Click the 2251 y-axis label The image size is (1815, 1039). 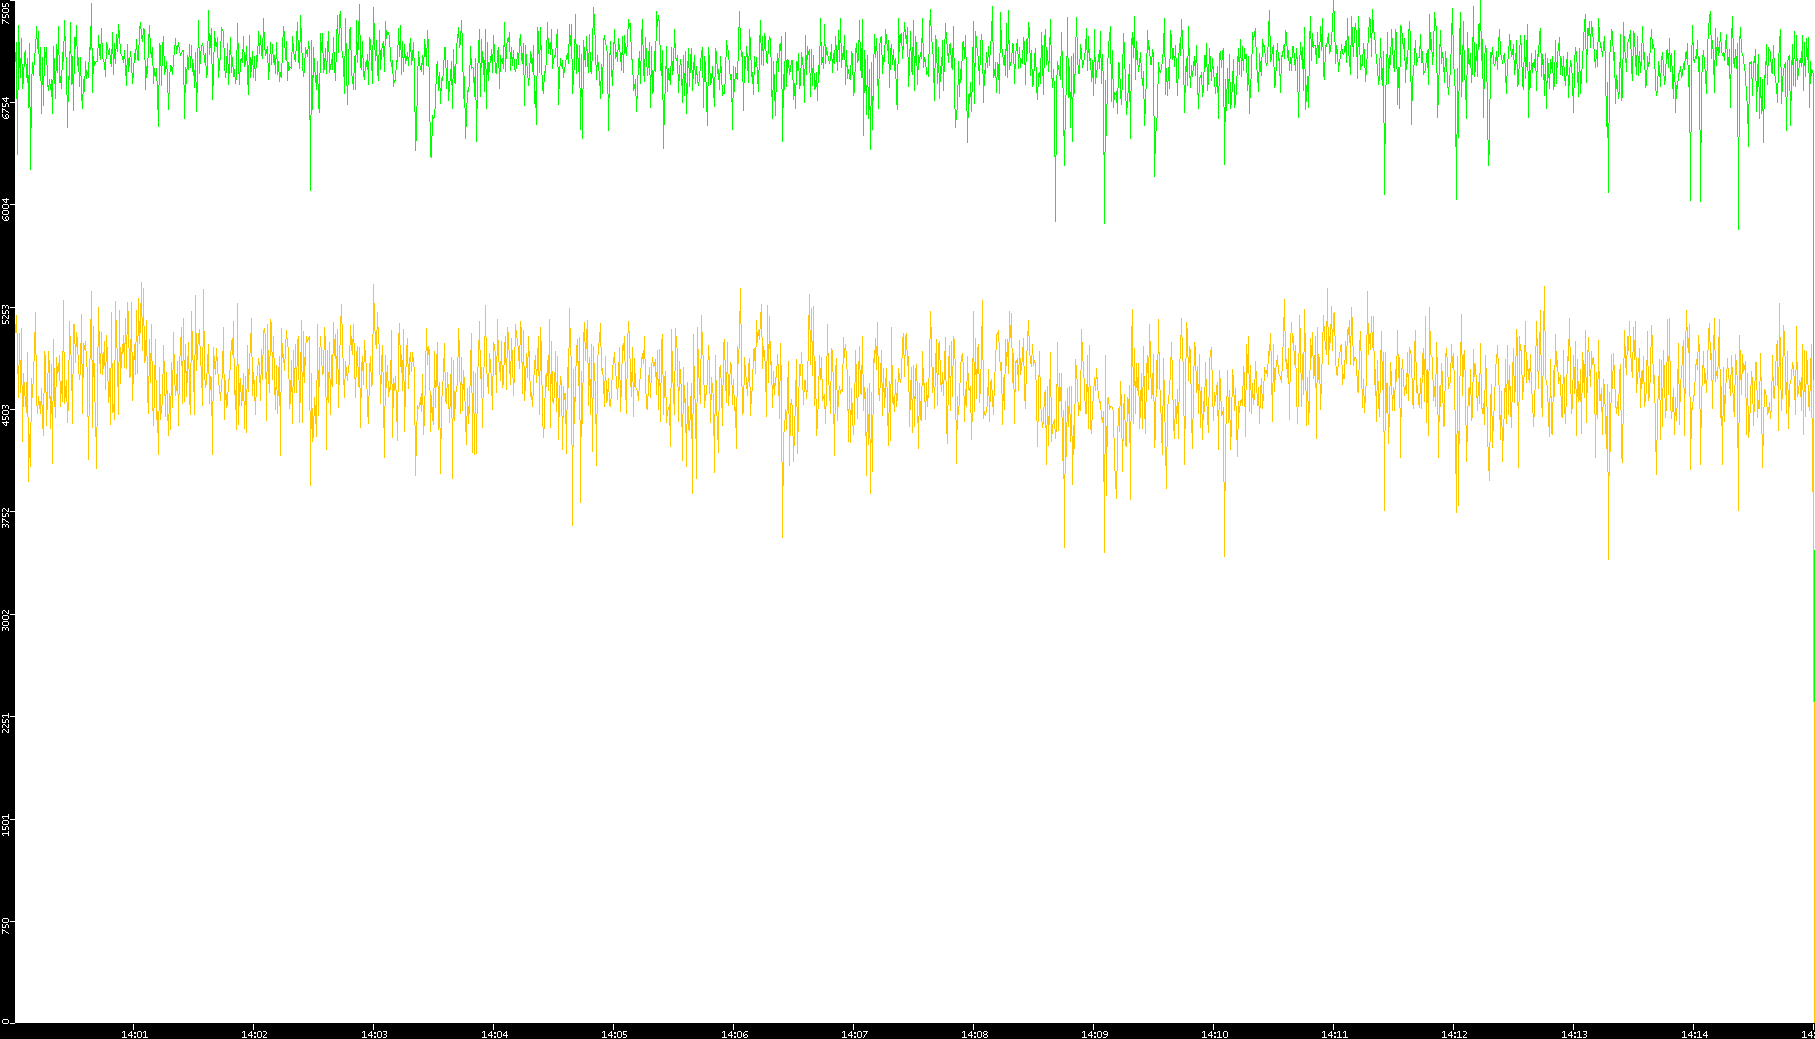pos(6,723)
